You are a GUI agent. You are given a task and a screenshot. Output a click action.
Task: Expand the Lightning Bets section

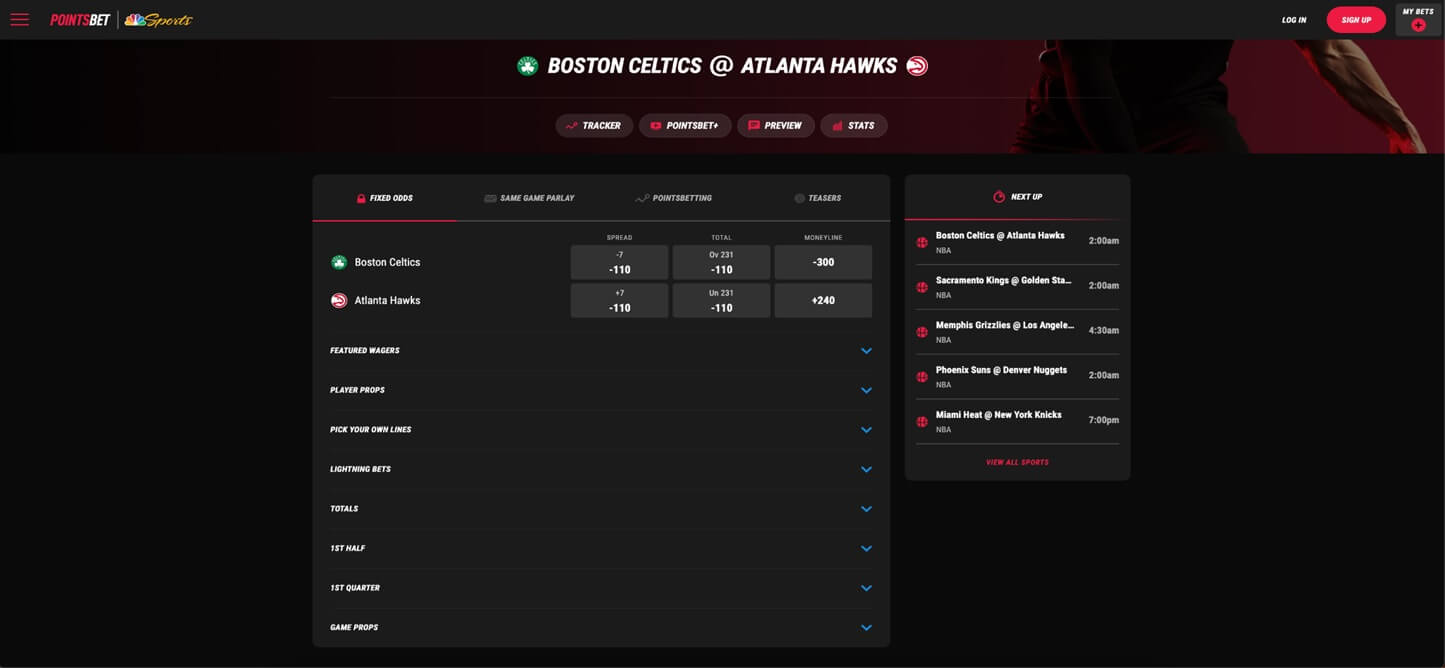[601, 469]
